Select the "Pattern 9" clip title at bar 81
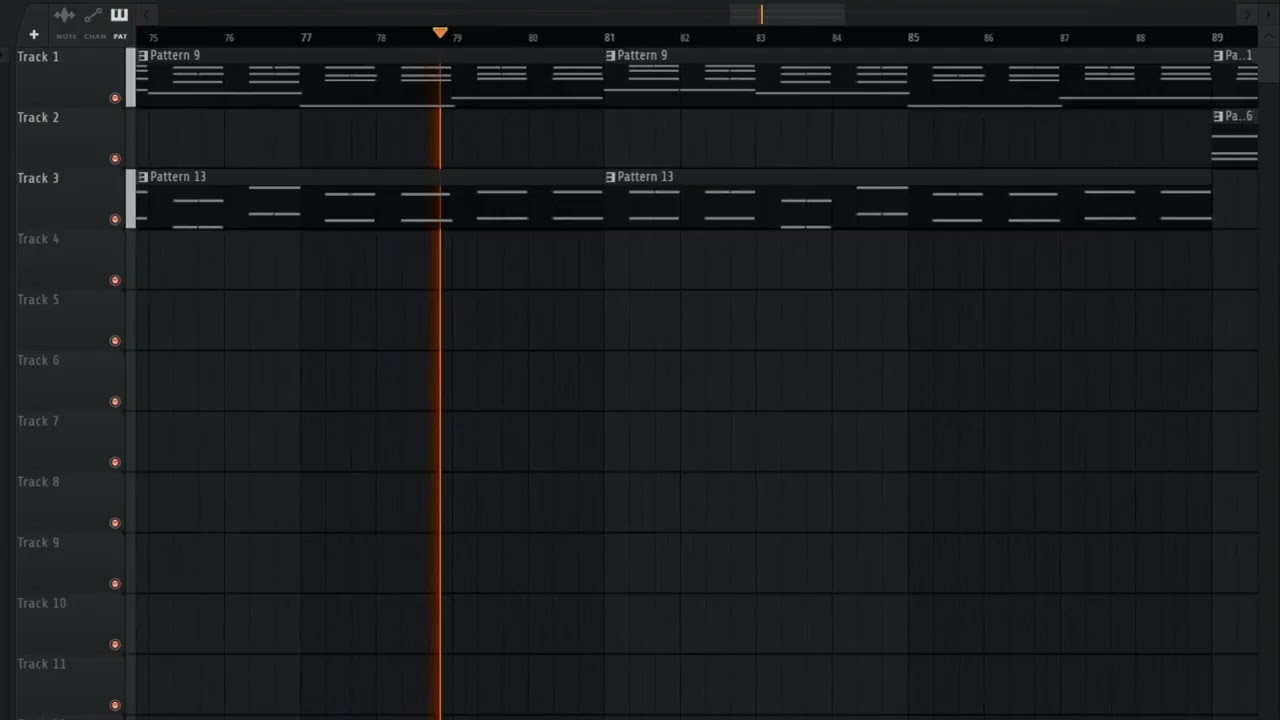Screen dimensions: 1280x720 [x=642, y=56]
